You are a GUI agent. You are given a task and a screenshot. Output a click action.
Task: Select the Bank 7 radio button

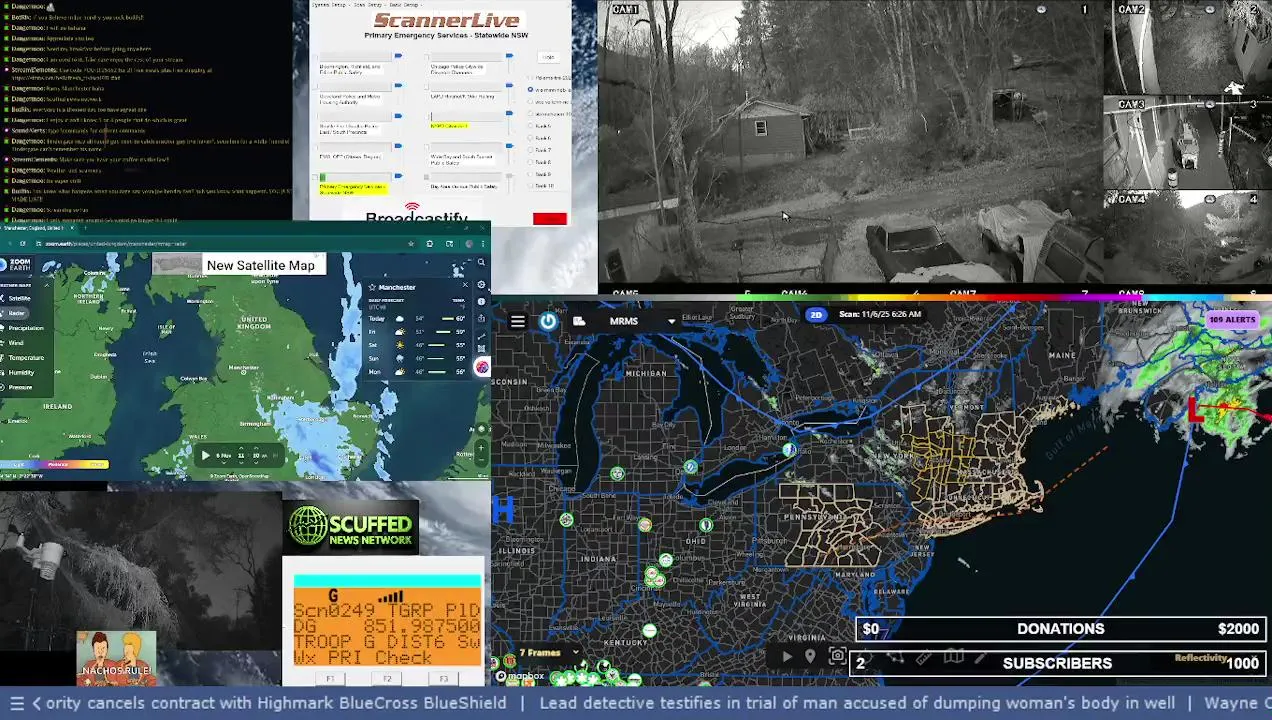pyautogui.click(x=530, y=150)
